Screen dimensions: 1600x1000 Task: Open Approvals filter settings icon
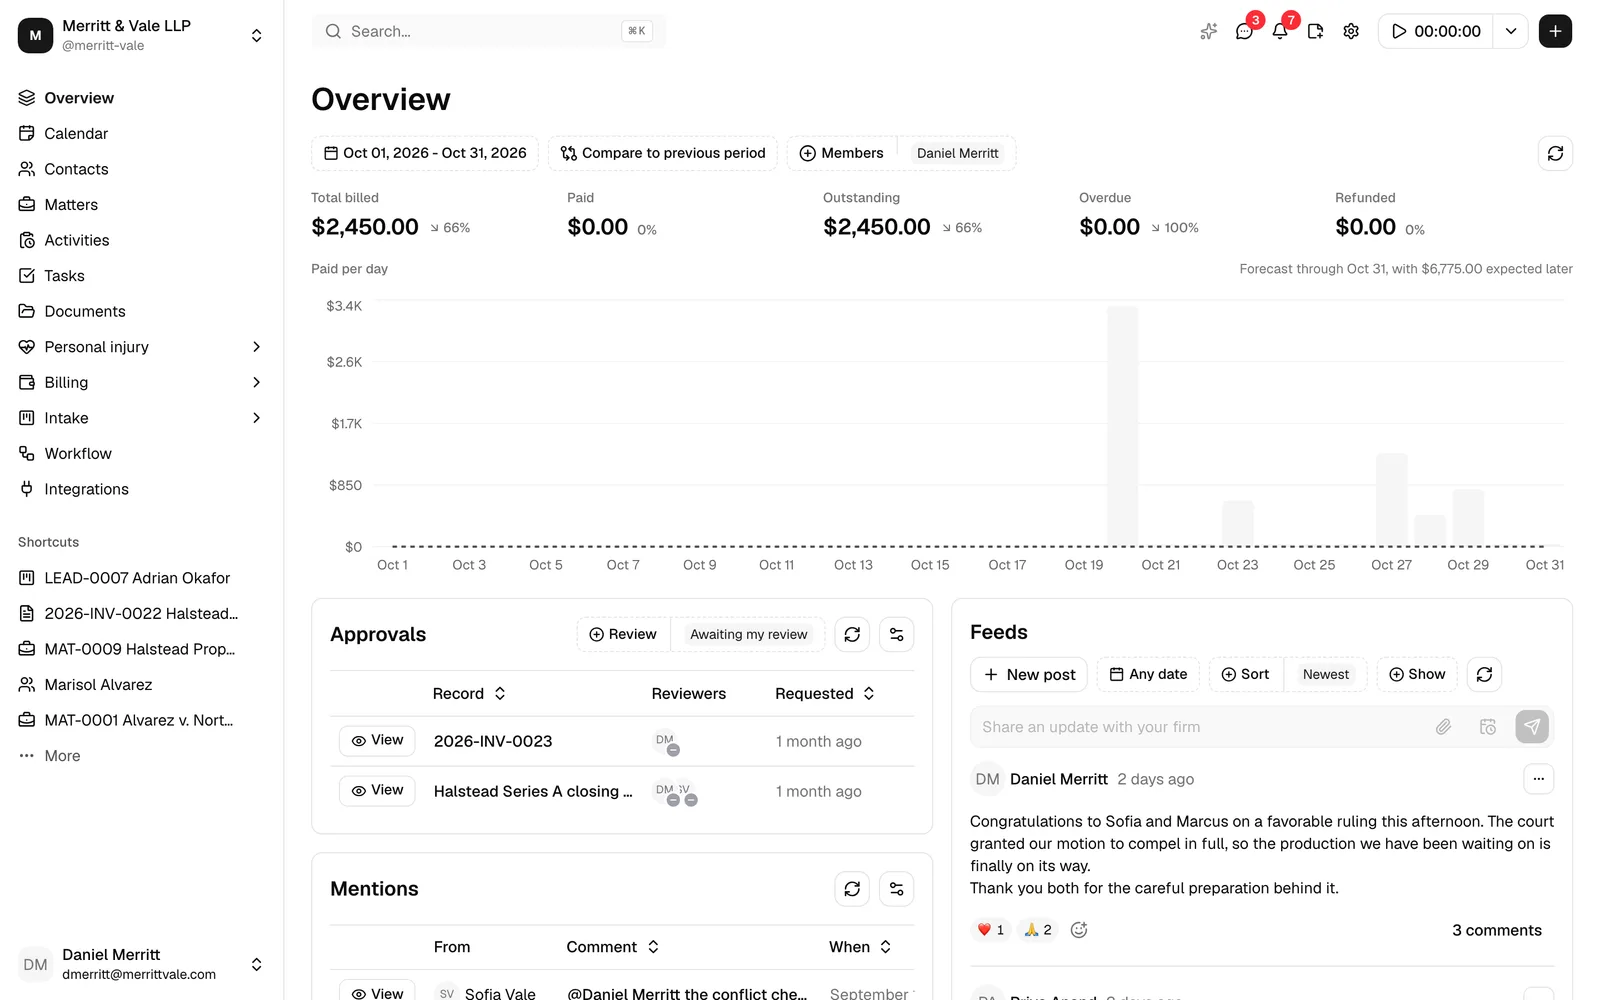pyautogui.click(x=896, y=634)
